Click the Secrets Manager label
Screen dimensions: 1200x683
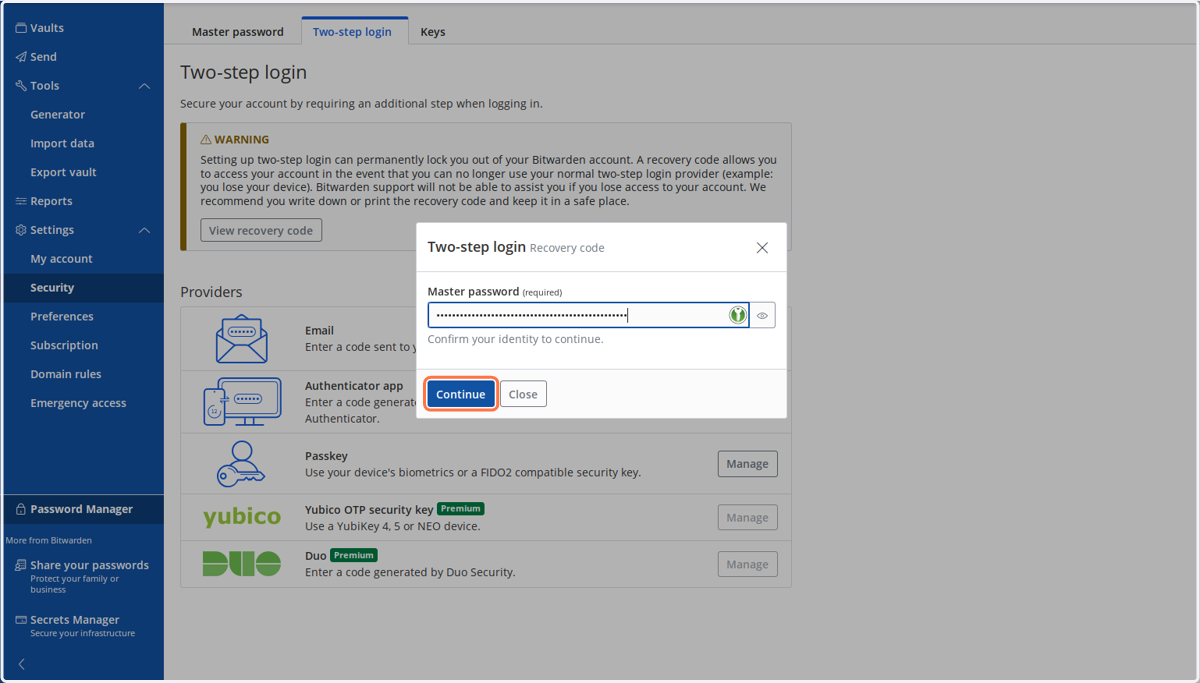click(75, 620)
